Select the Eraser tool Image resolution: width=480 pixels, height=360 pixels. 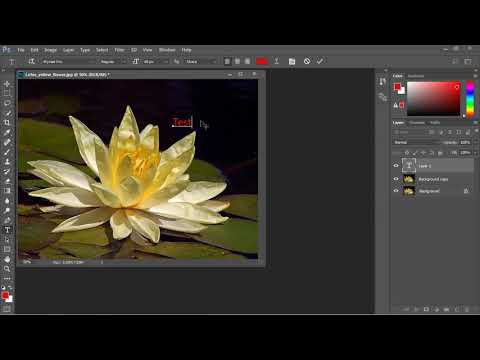point(7,181)
